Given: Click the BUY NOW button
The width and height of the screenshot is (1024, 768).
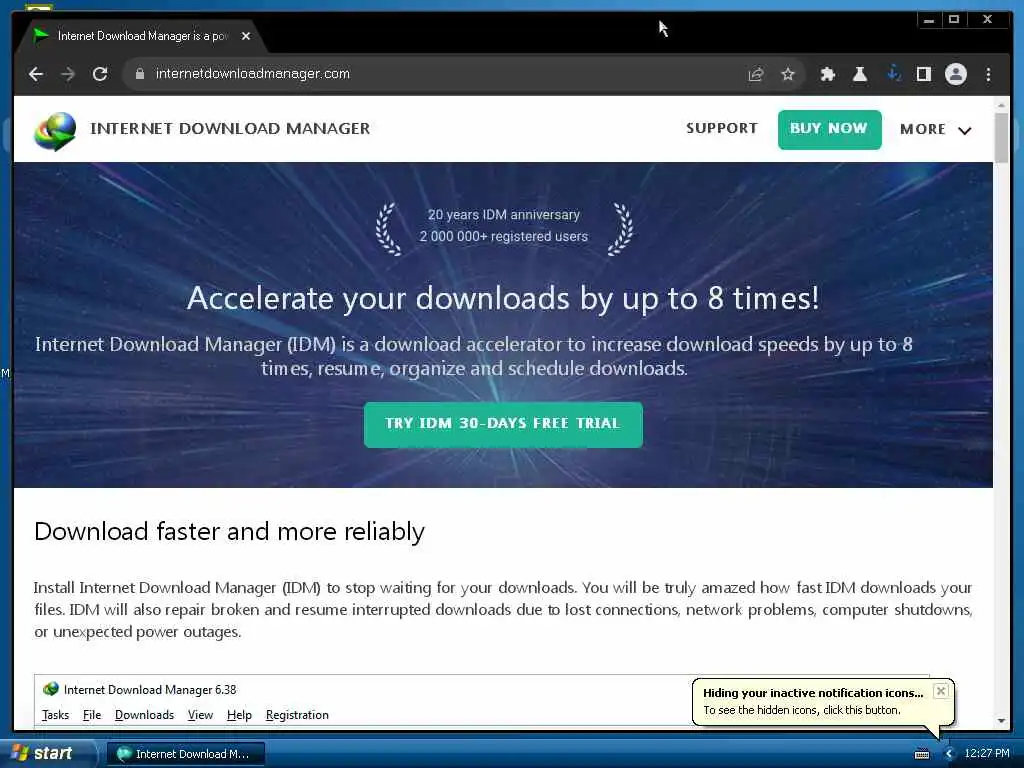Looking at the screenshot, I should click(829, 129).
